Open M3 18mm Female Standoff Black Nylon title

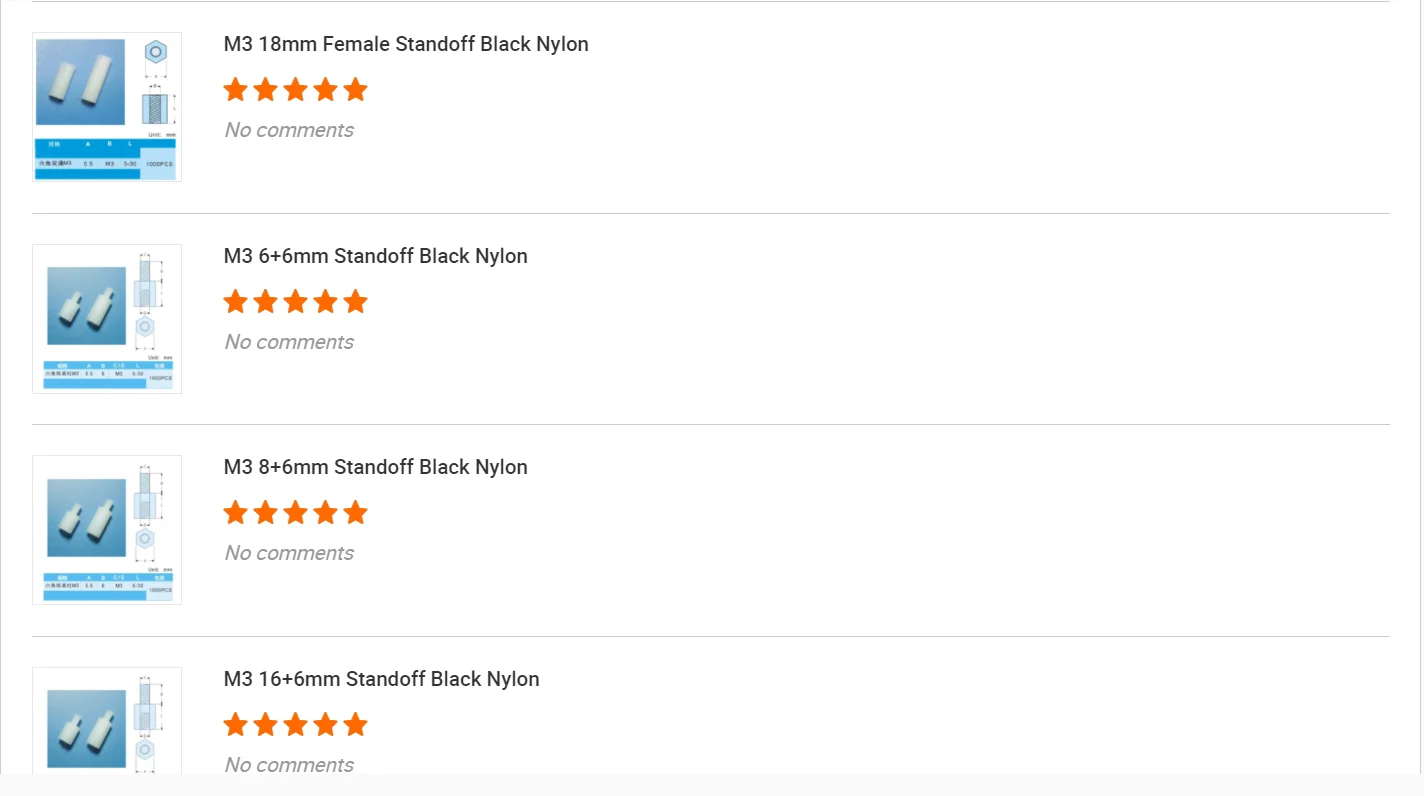coord(406,44)
